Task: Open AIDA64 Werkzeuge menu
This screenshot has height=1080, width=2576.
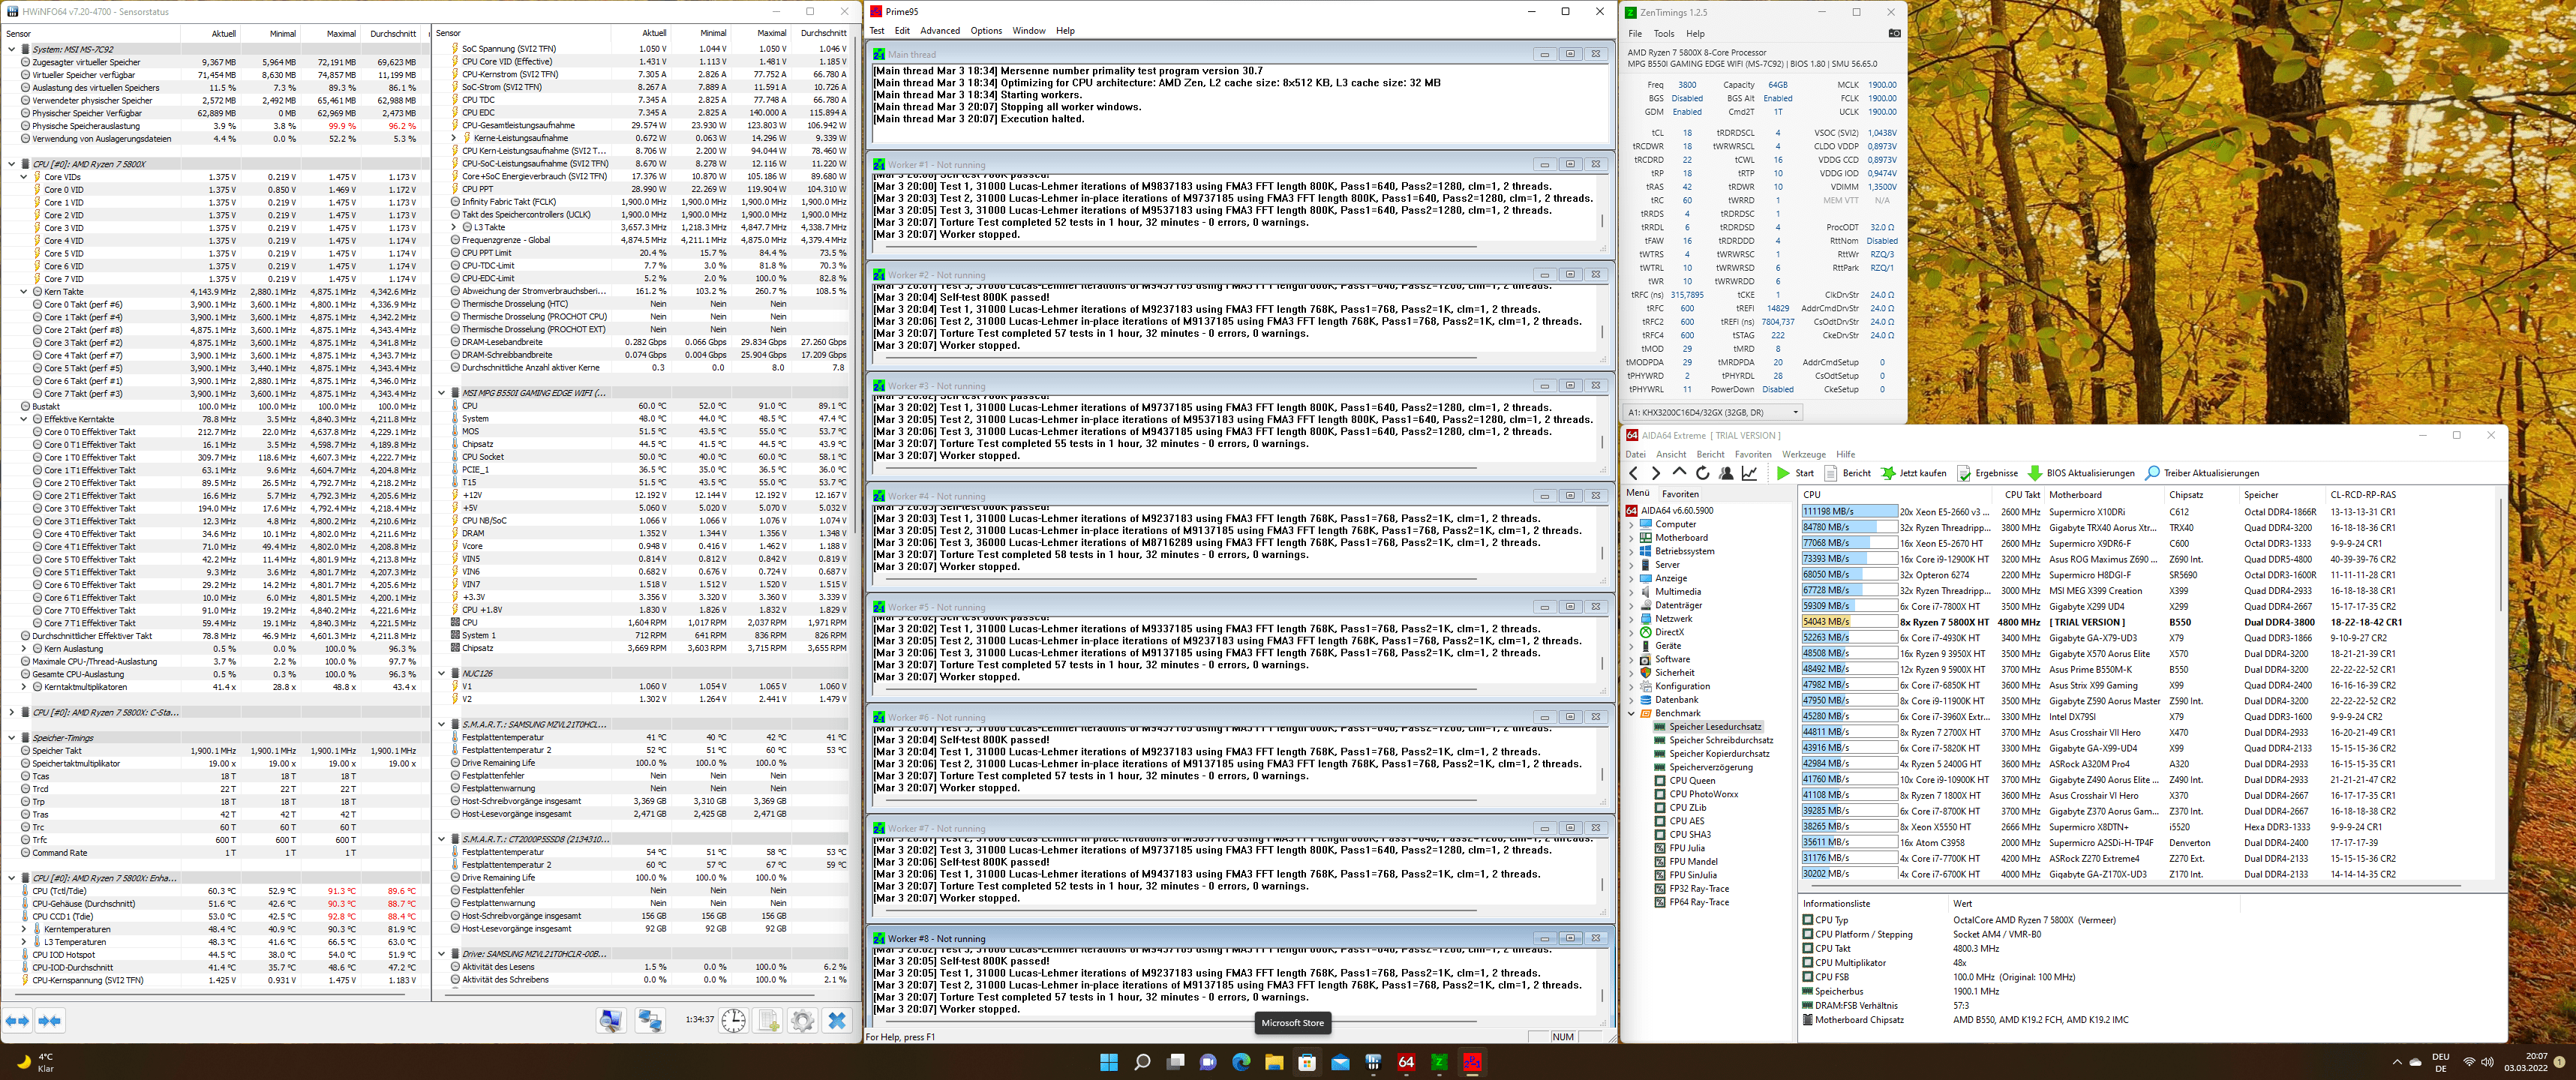Action: [x=1804, y=455]
